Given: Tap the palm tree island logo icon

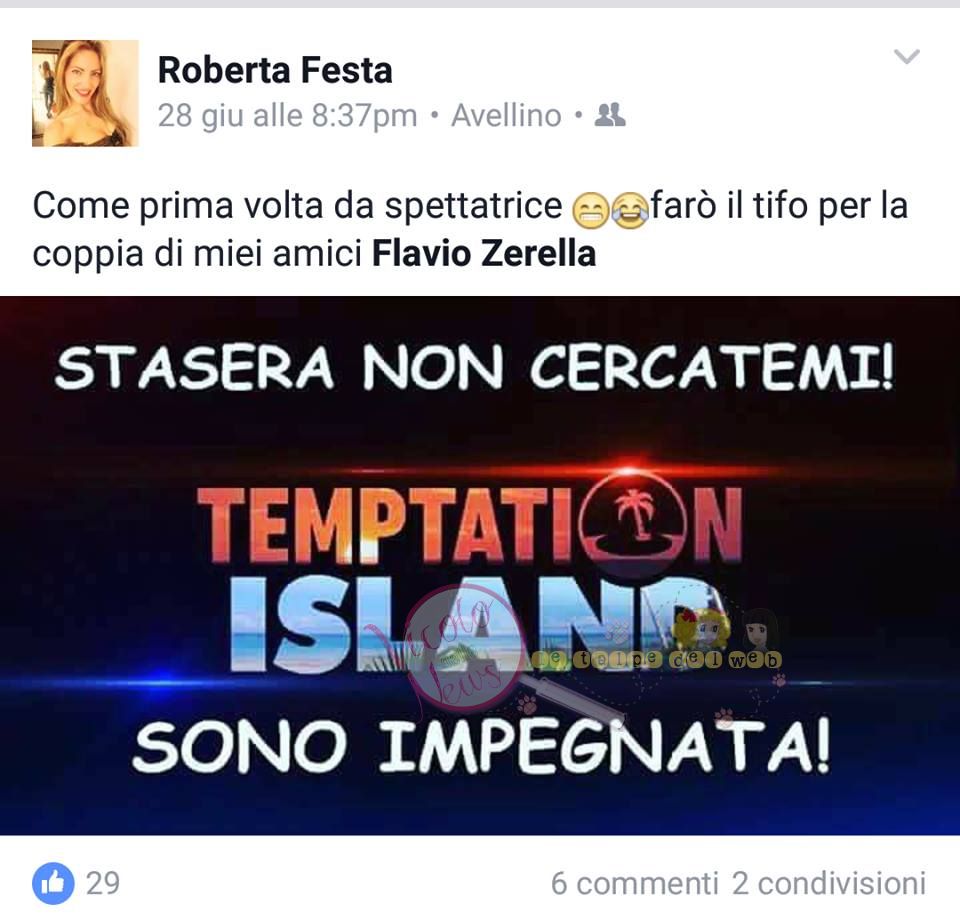Looking at the screenshot, I should (x=634, y=518).
